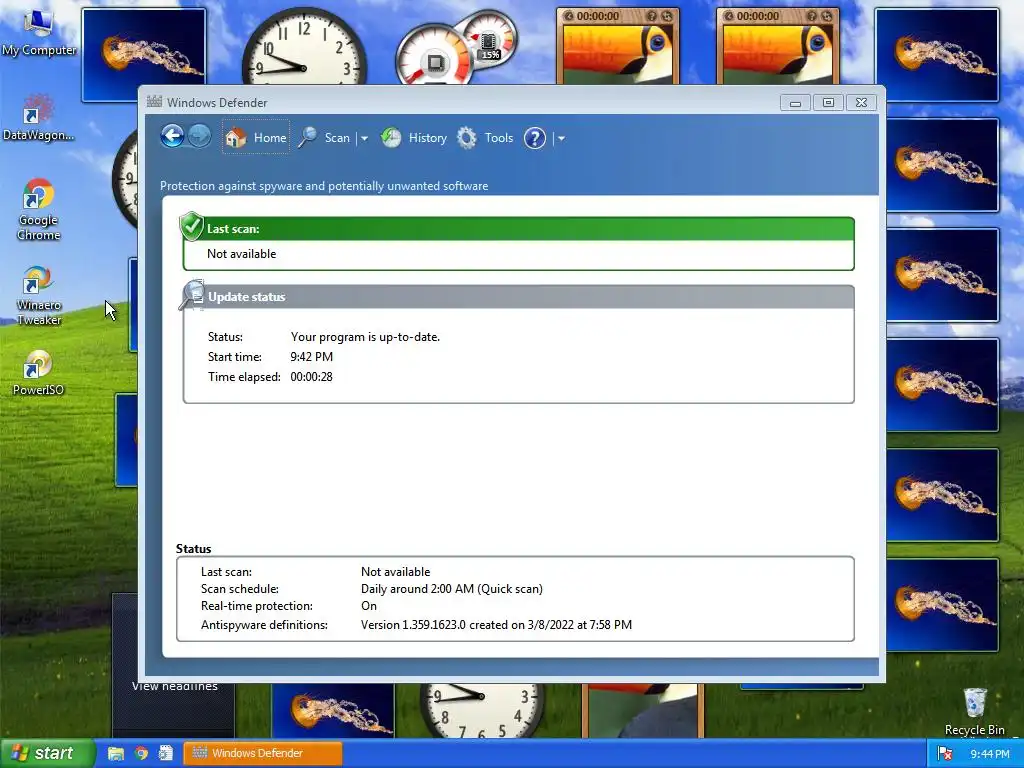Open the Winaero Tweaker shortcut
The height and width of the screenshot is (768, 1024).
point(39,296)
